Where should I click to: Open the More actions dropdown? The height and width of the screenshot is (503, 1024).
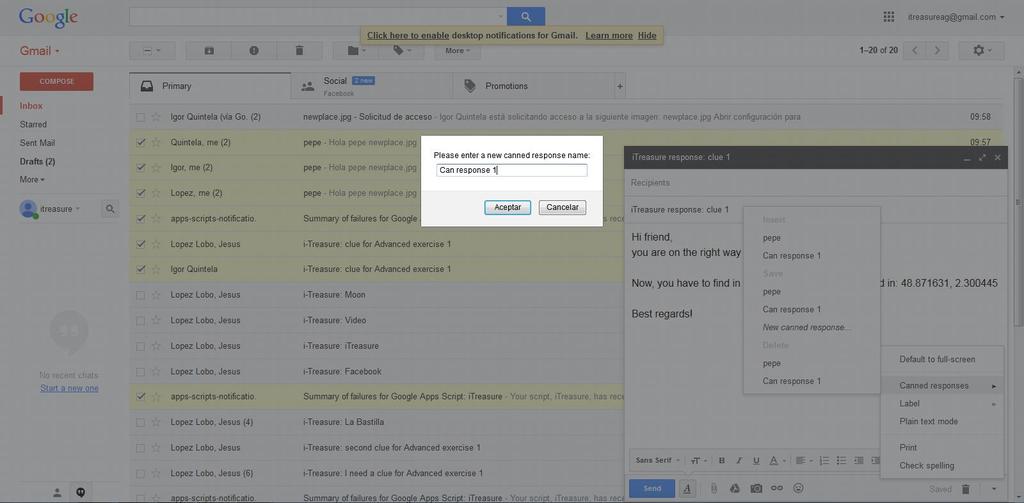[x=458, y=50]
